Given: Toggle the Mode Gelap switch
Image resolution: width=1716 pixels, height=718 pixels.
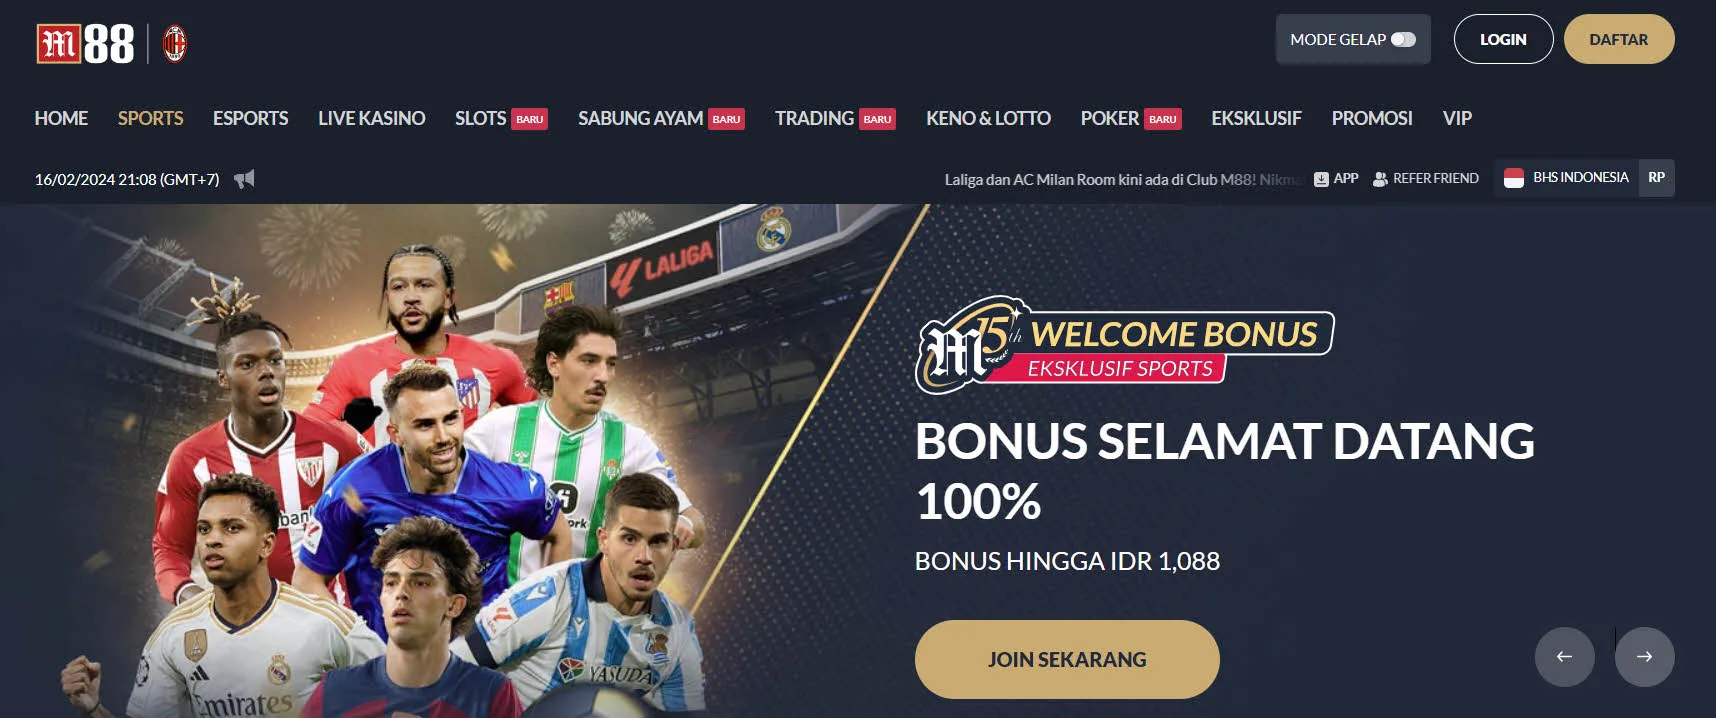Looking at the screenshot, I should pos(1404,40).
